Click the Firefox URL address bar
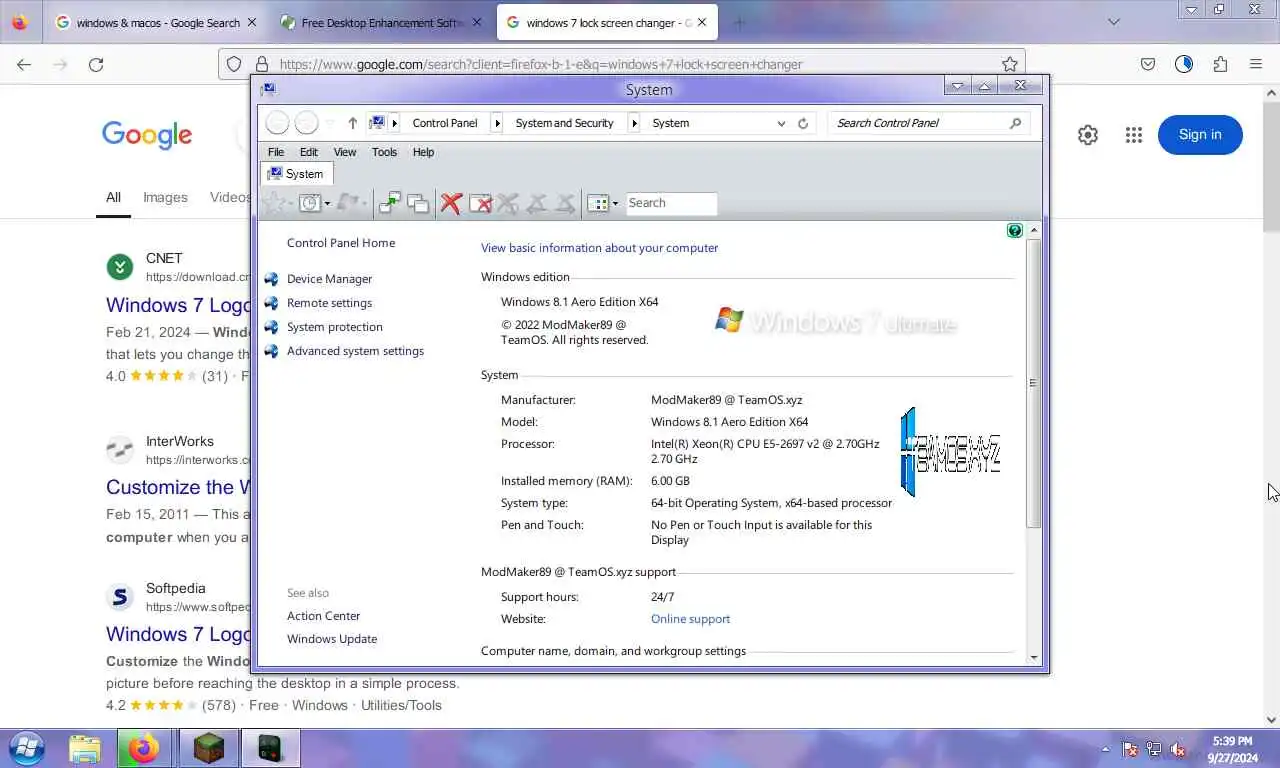 pos(620,64)
